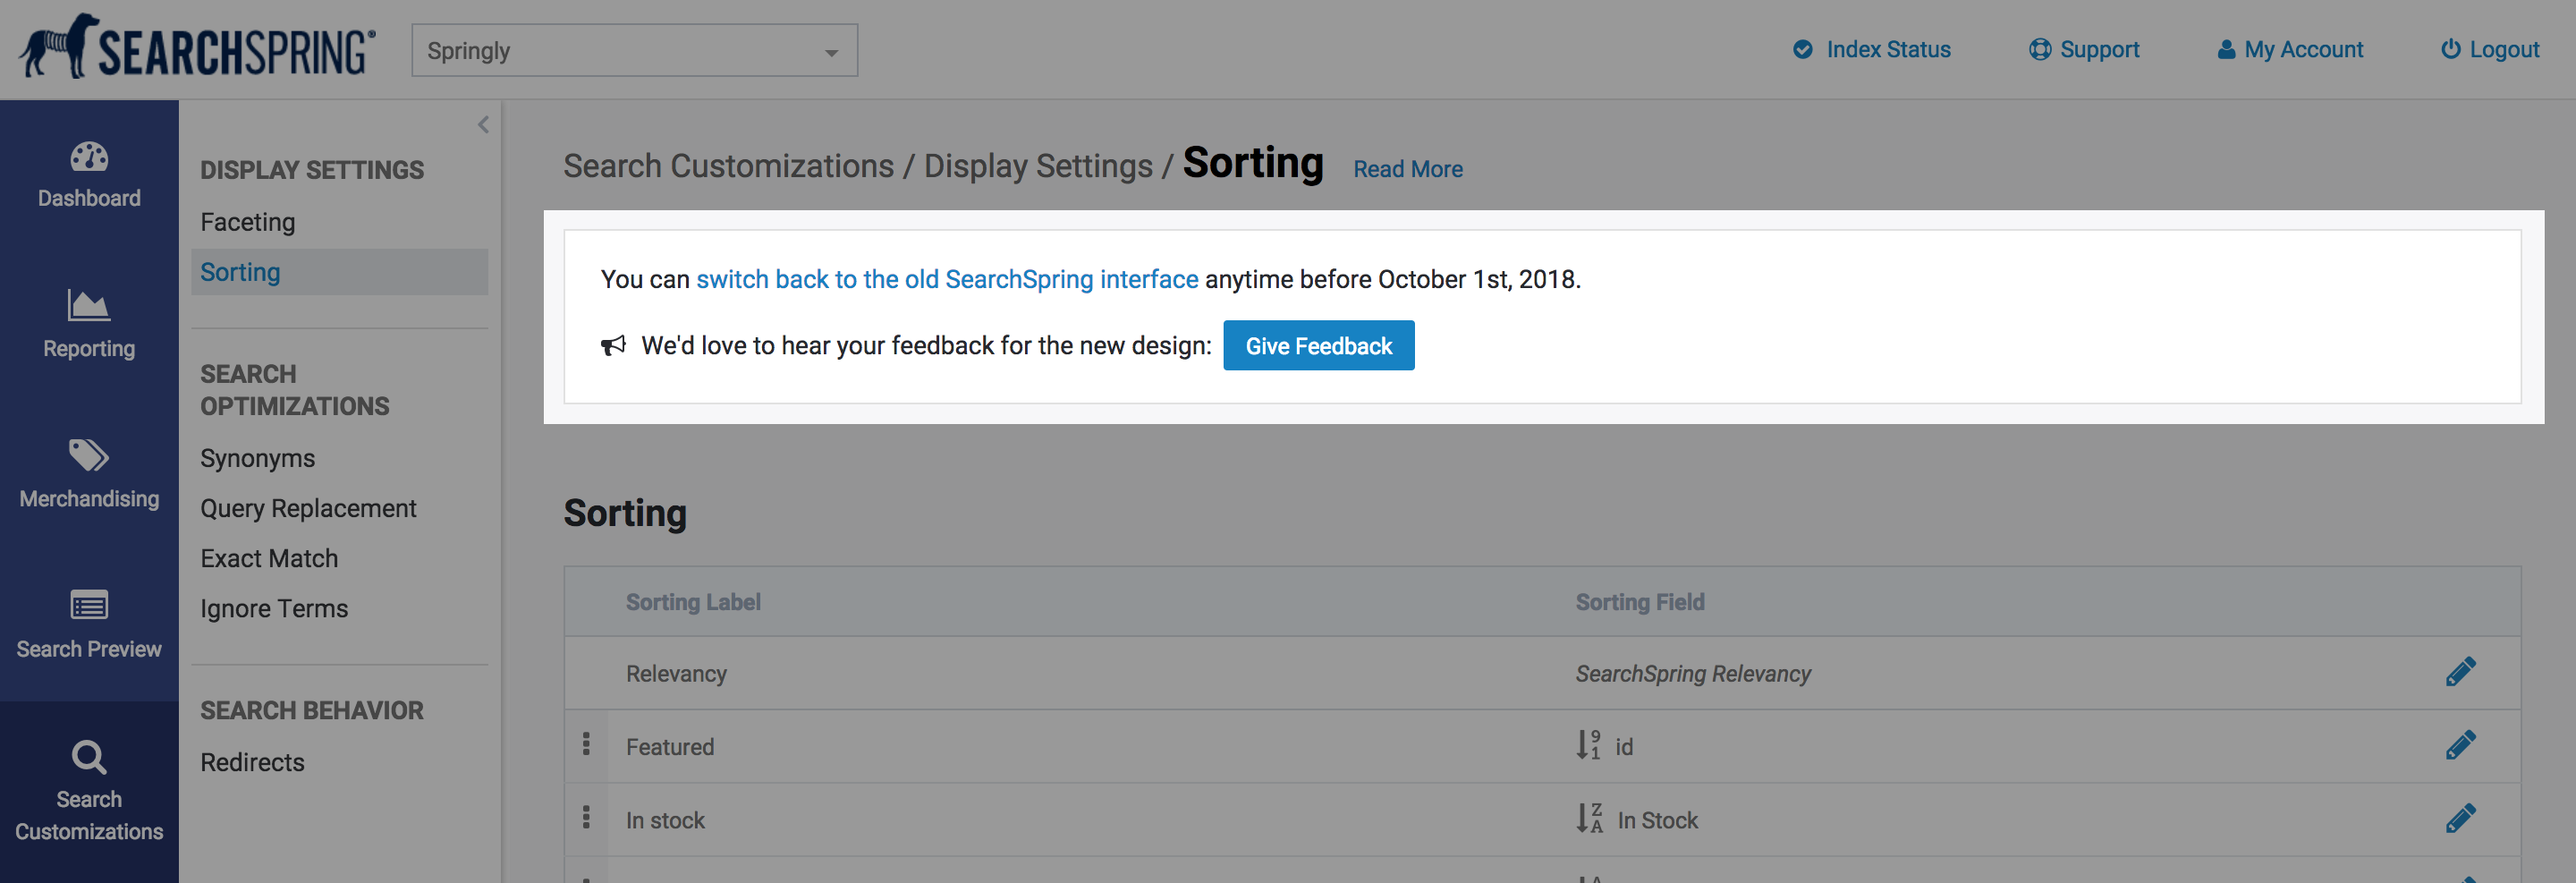Click the Merchandising sidebar label
The image size is (2576, 883).
(89, 499)
